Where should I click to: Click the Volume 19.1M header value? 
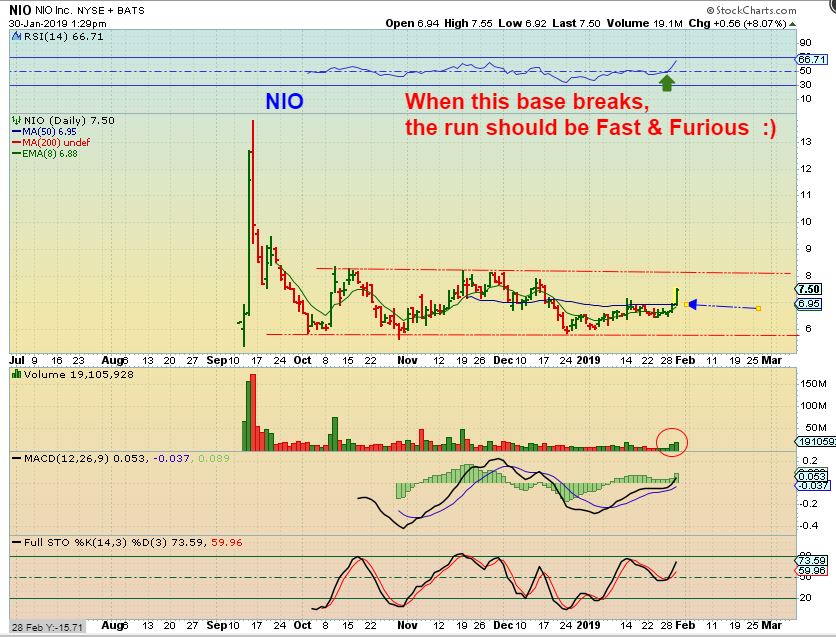645,23
